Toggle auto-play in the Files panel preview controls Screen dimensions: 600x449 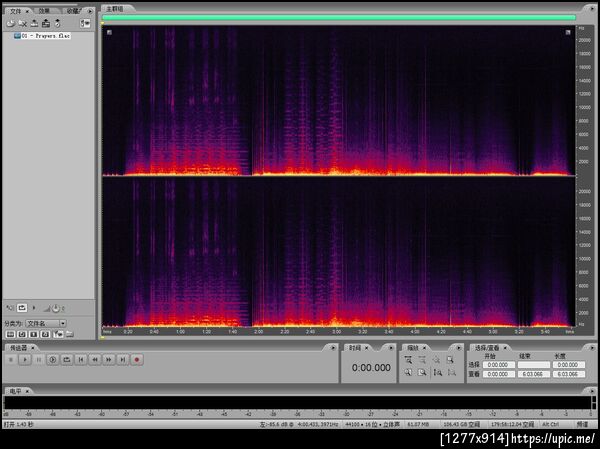(x=10, y=308)
